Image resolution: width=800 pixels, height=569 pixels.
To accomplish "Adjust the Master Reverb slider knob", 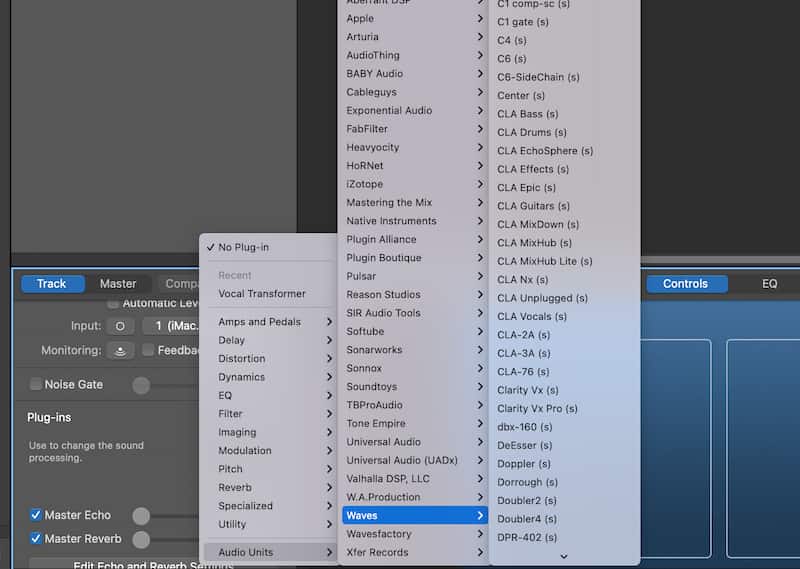I will pyautogui.click(x=141, y=539).
